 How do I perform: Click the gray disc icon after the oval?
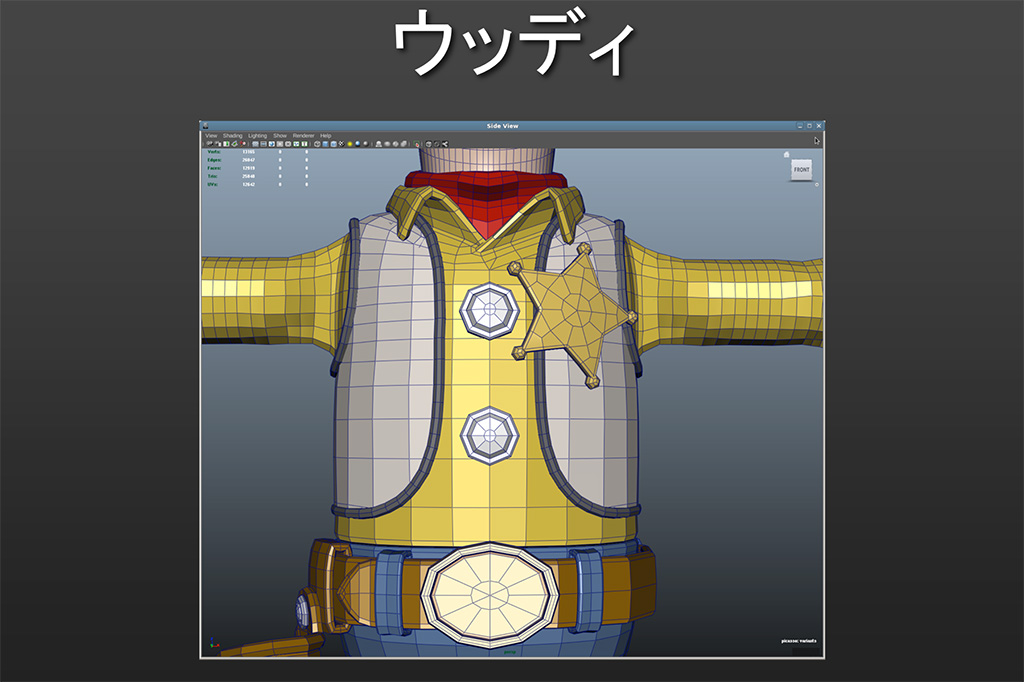[x=395, y=144]
